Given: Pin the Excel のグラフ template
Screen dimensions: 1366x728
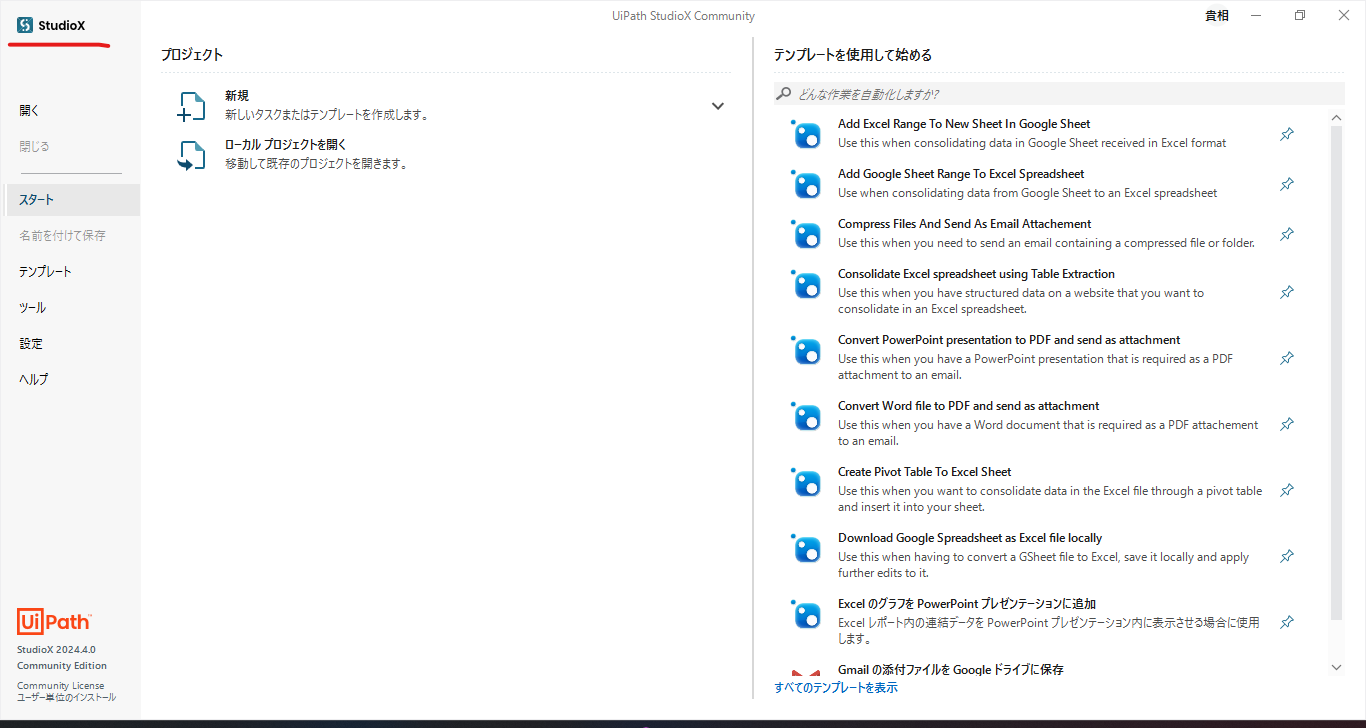Looking at the screenshot, I should 1287,622.
